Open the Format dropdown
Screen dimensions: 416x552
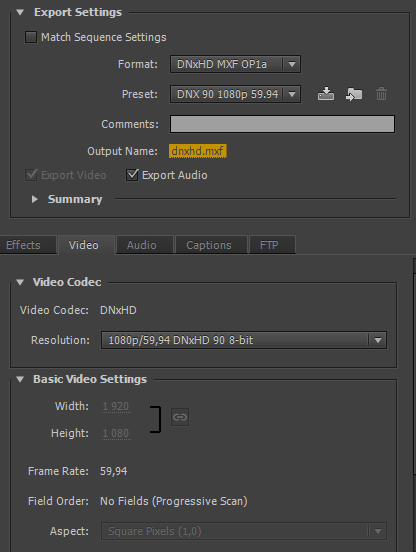tap(235, 64)
